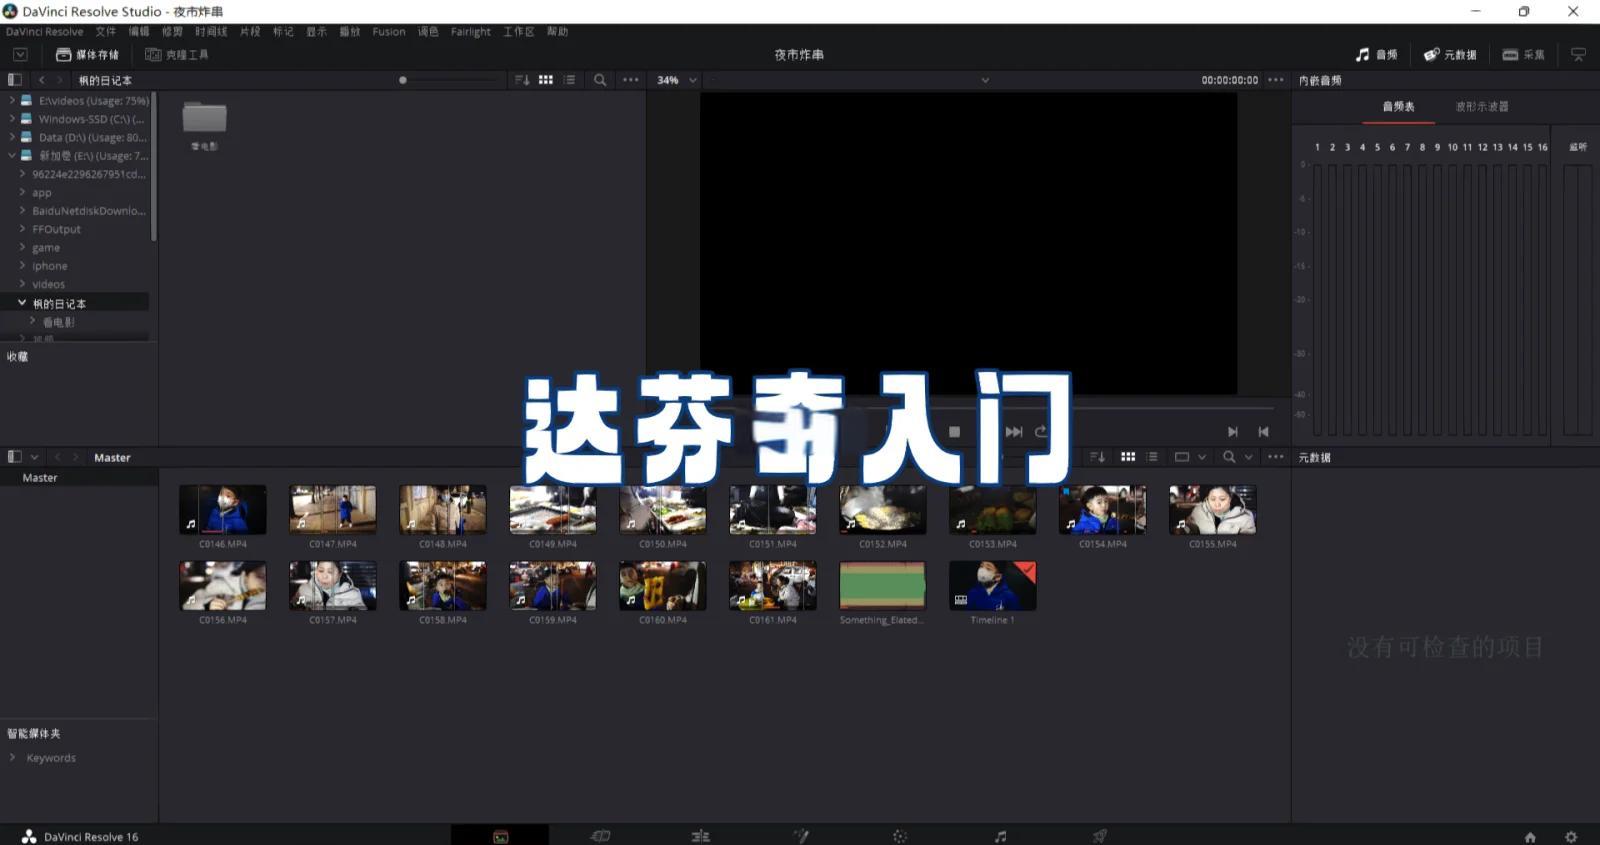Switch media pool to list view
Image resolution: width=1600 pixels, height=845 pixels.
tap(1152, 457)
